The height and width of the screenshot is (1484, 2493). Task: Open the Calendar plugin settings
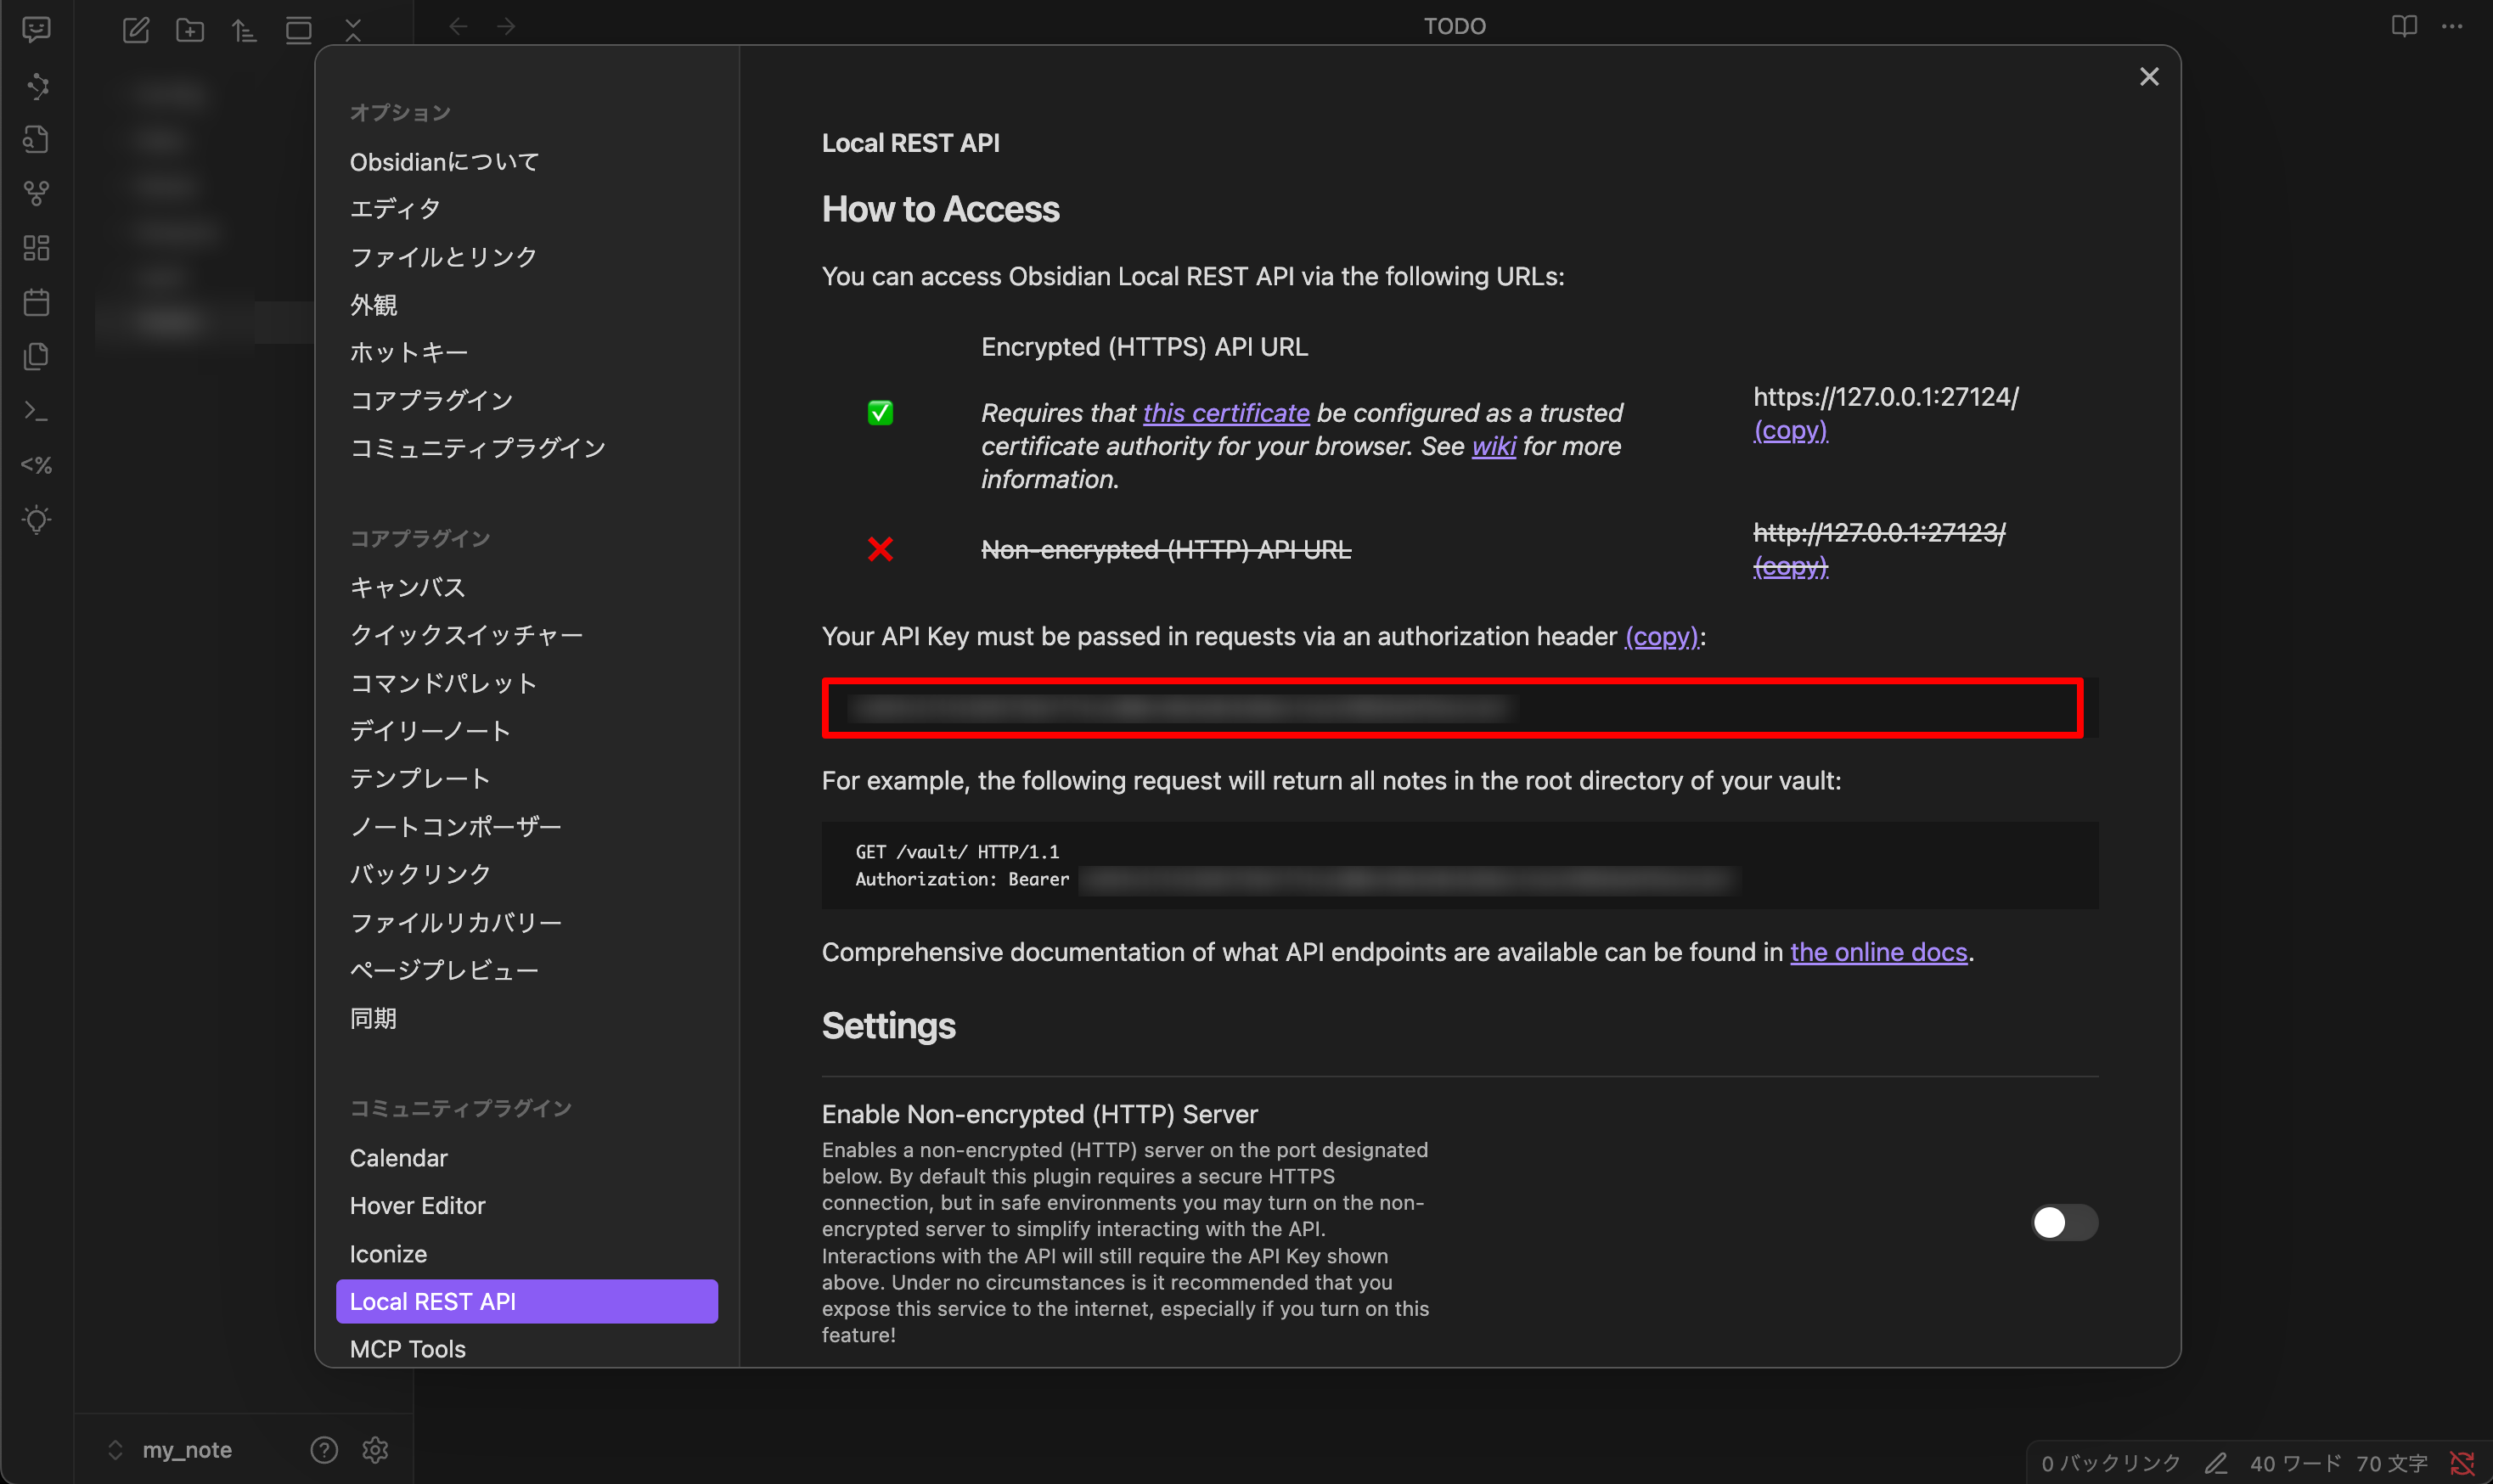398,1158
